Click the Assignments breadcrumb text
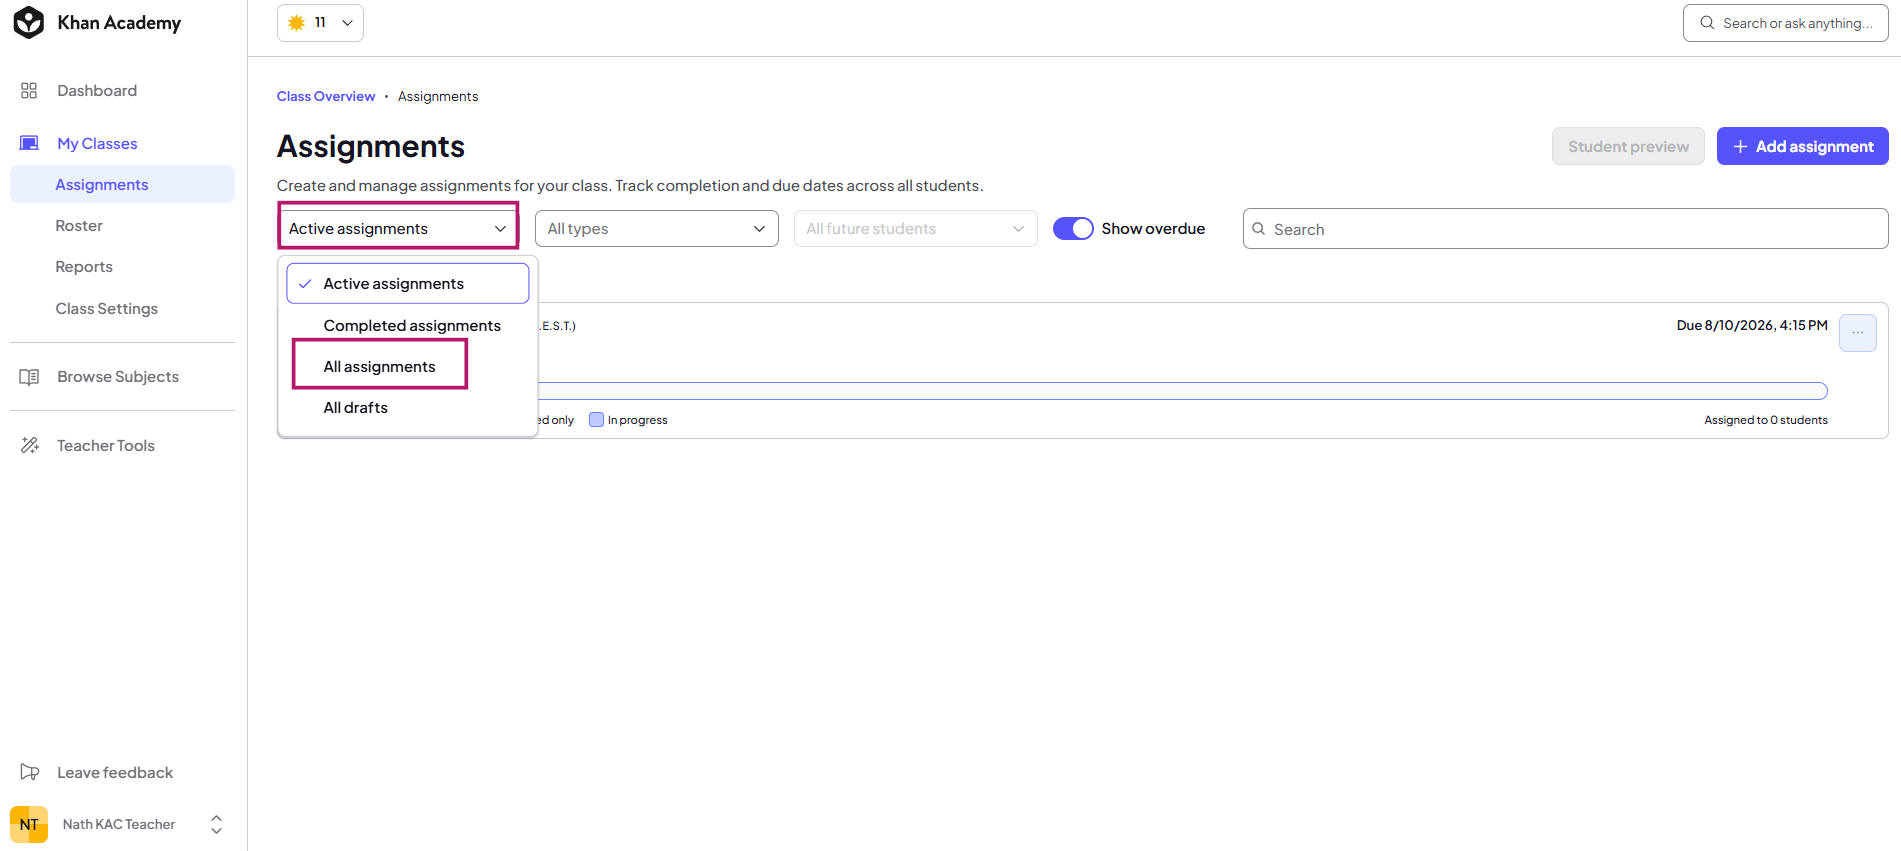 [x=438, y=97]
